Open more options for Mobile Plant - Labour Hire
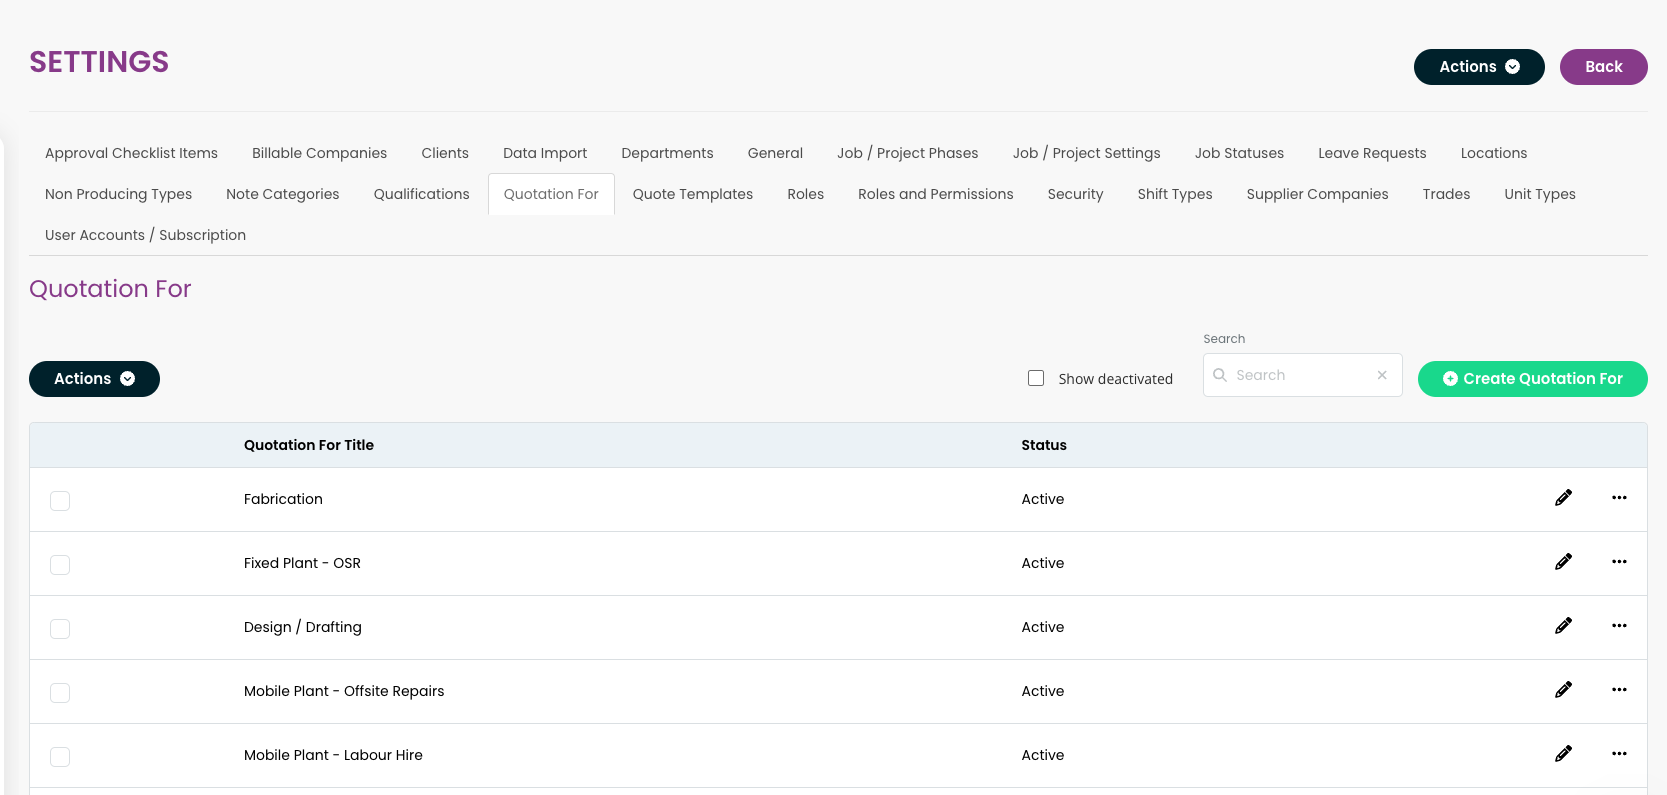1667x795 pixels. 1619,754
